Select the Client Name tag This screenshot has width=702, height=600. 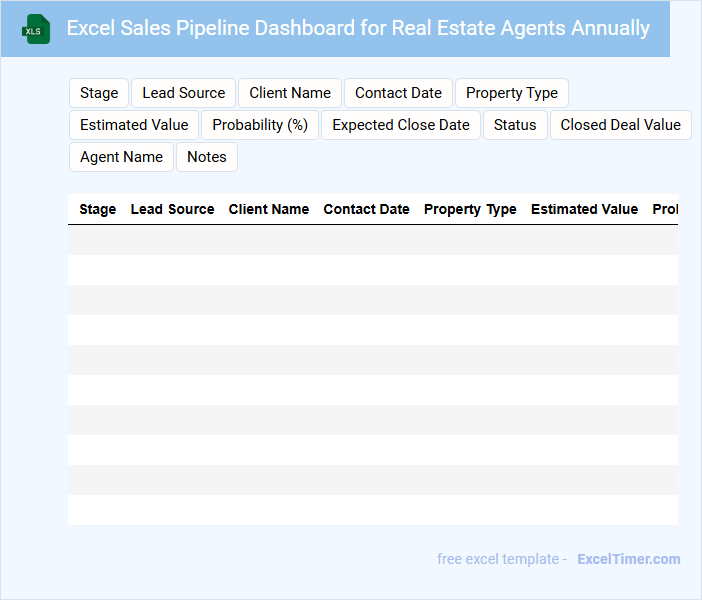point(290,93)
